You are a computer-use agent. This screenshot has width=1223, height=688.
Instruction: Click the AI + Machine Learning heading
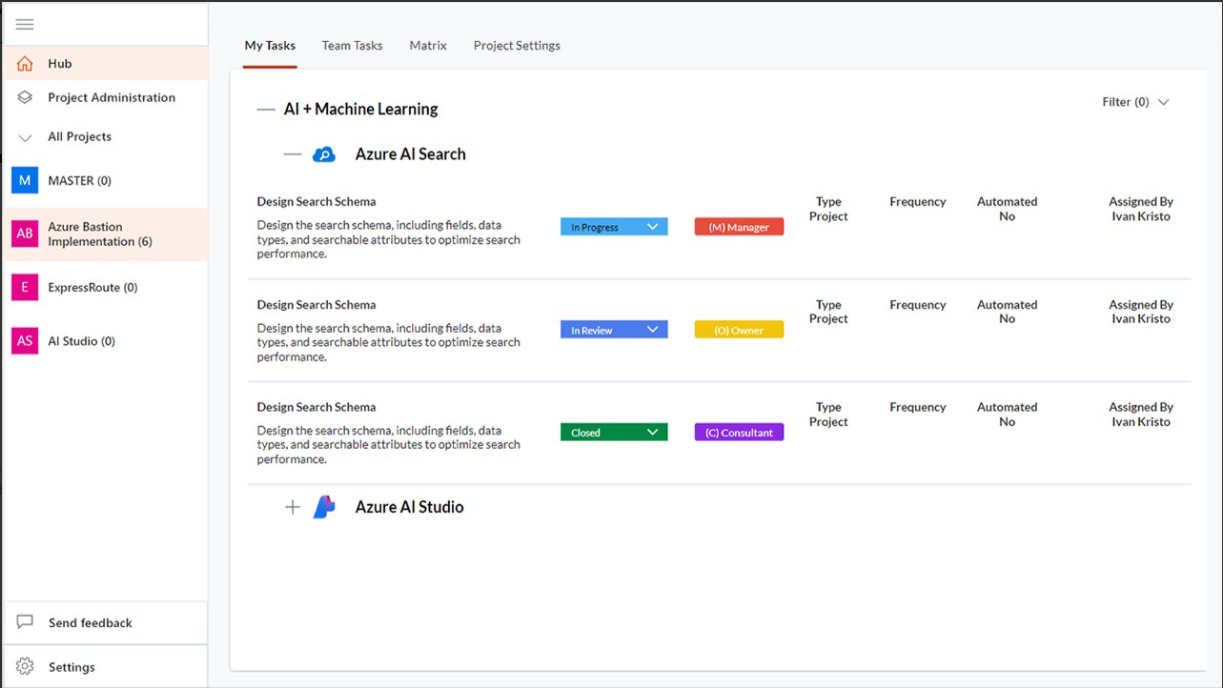(361, 109)
